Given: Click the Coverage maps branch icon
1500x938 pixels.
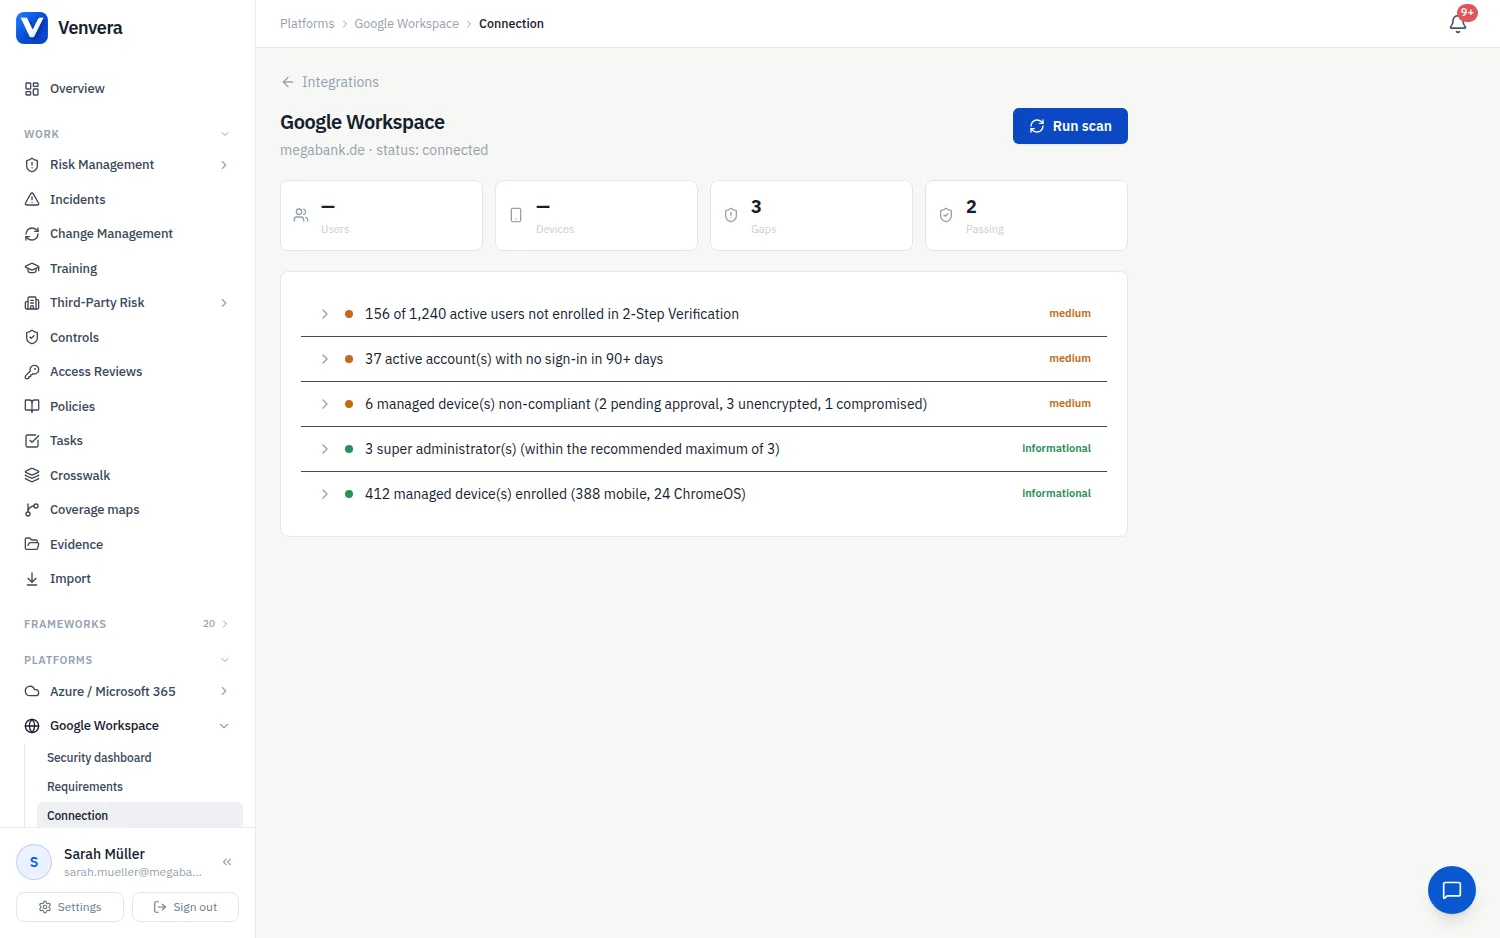Looking at the screenshot, I should point(32,510).
